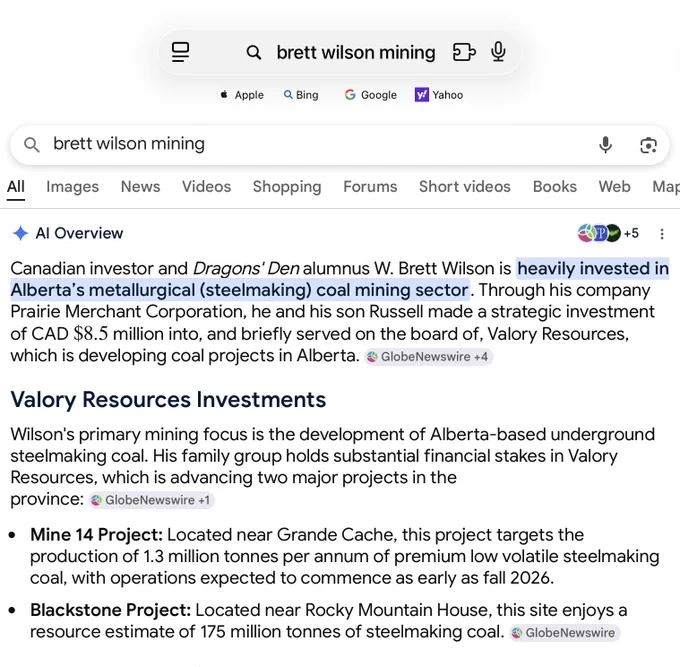The height and width of the screenshot is (667, 680).
Task: Click the Google search text field
Action: [321, 144]
